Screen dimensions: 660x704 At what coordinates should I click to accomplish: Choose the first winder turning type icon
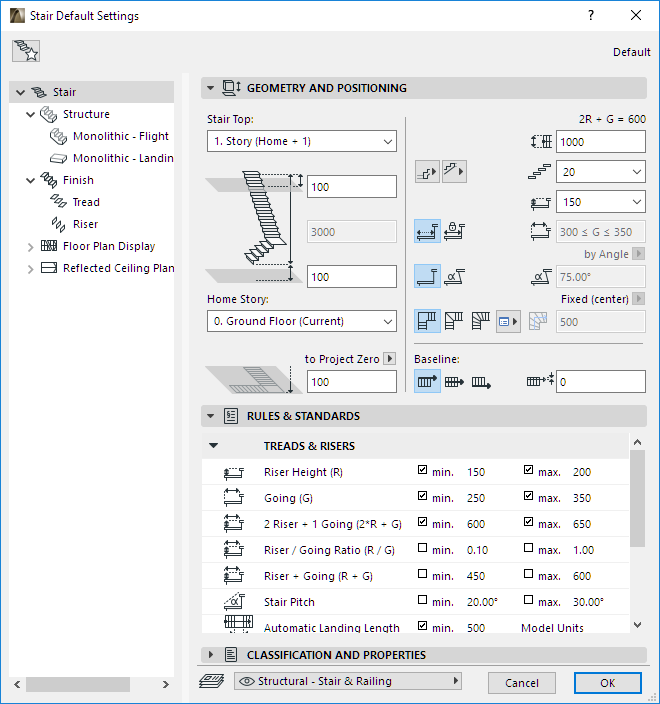tap(427, 321)
